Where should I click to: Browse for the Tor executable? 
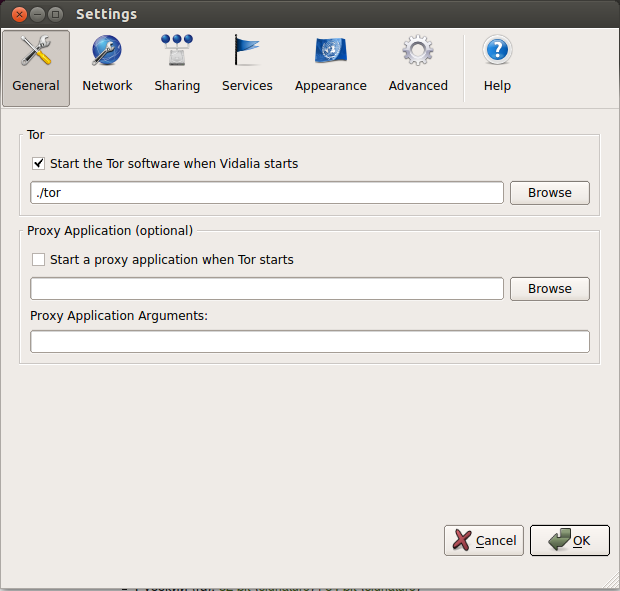[550, 193]
